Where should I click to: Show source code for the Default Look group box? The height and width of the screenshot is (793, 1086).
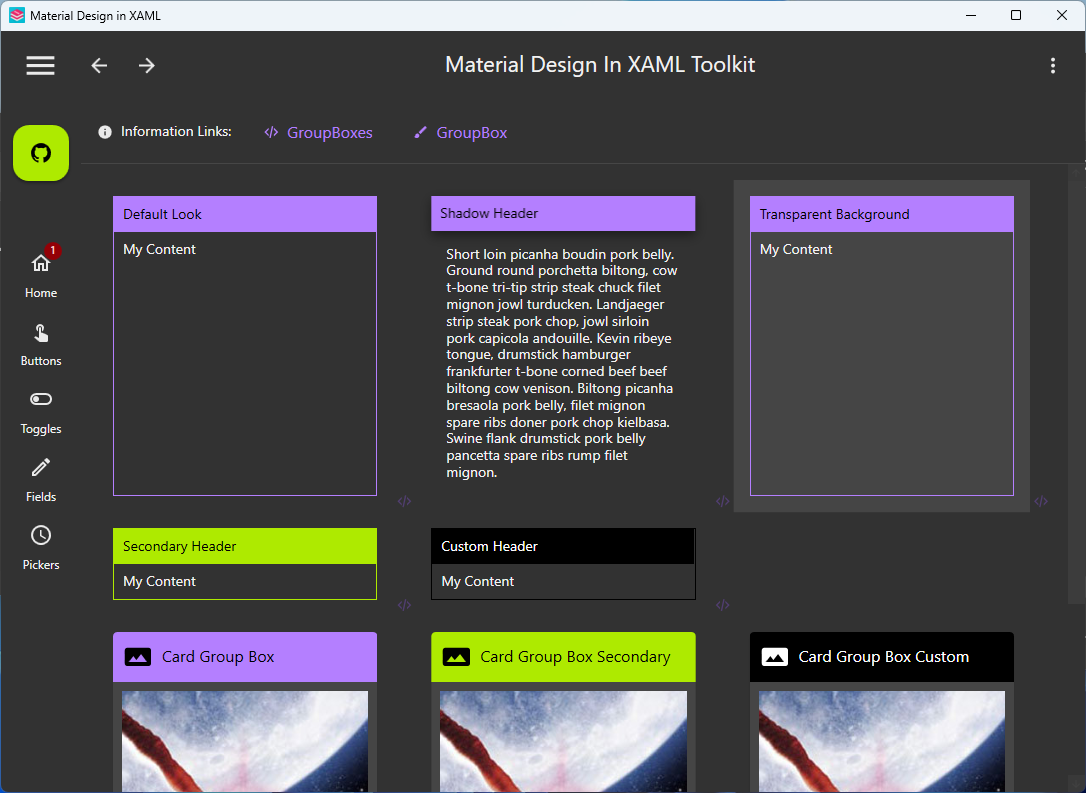[405, 501]
